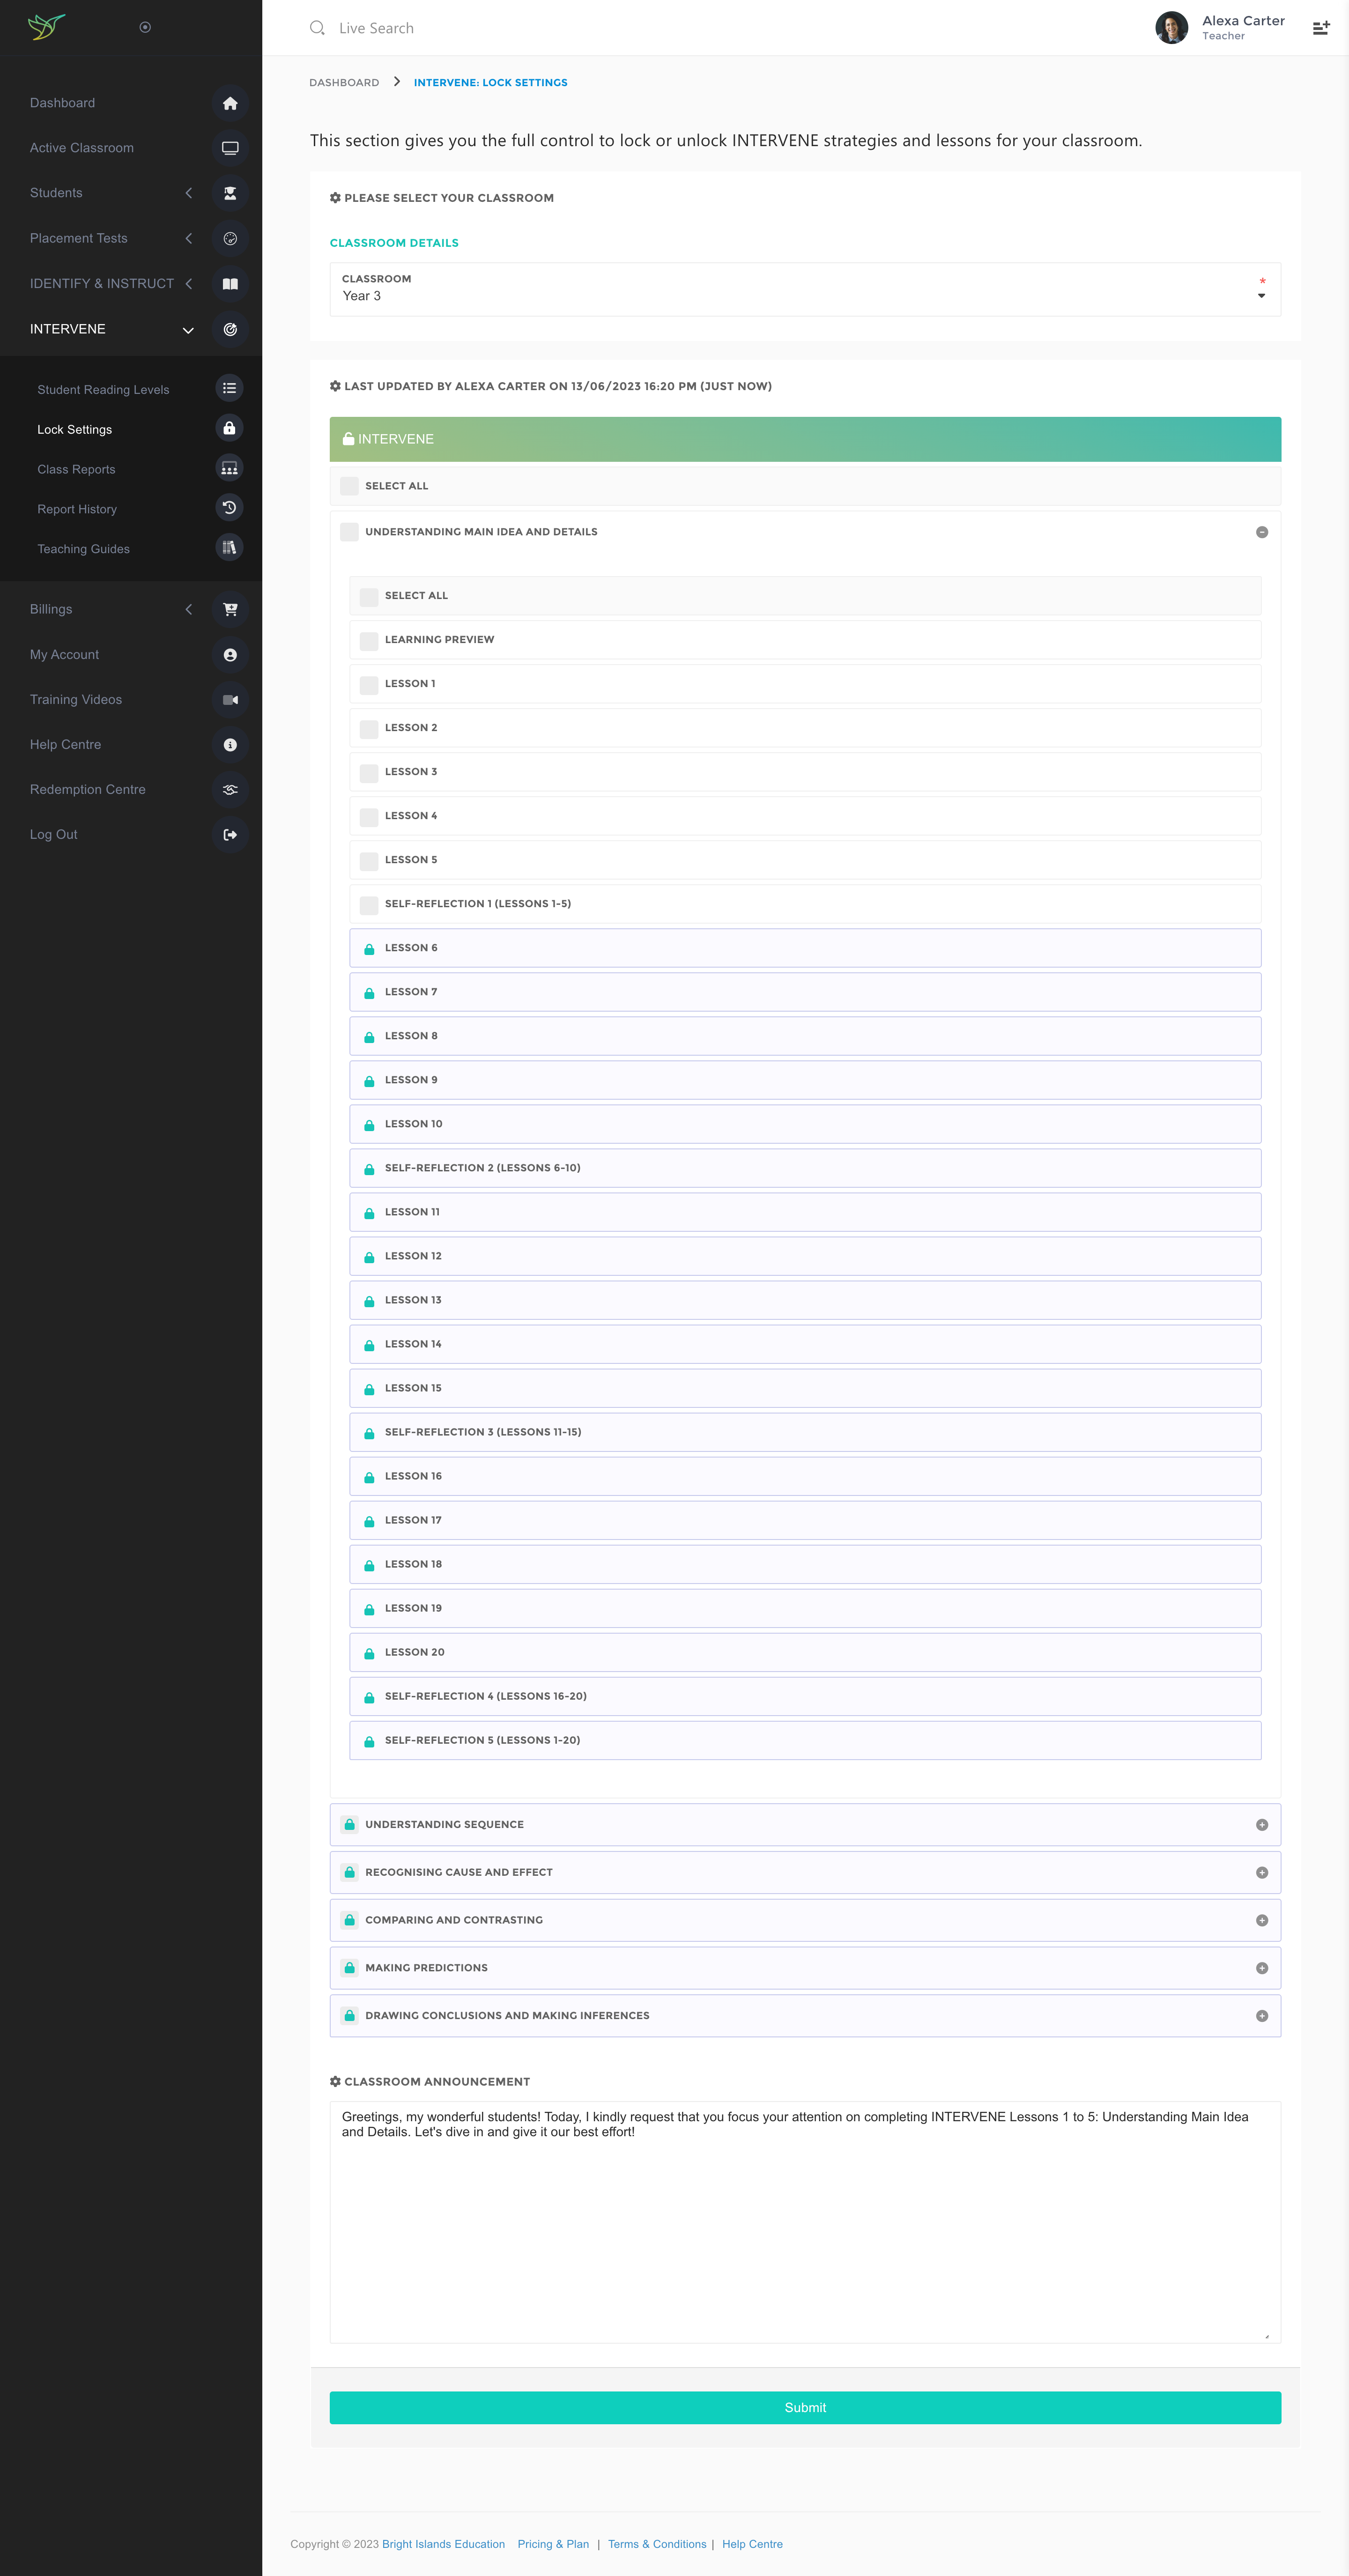Image resolution: width=1349 pixels, height=2576 pixels.
Task: Click the Log Out exit icon
Action: [x=230, y=835]
